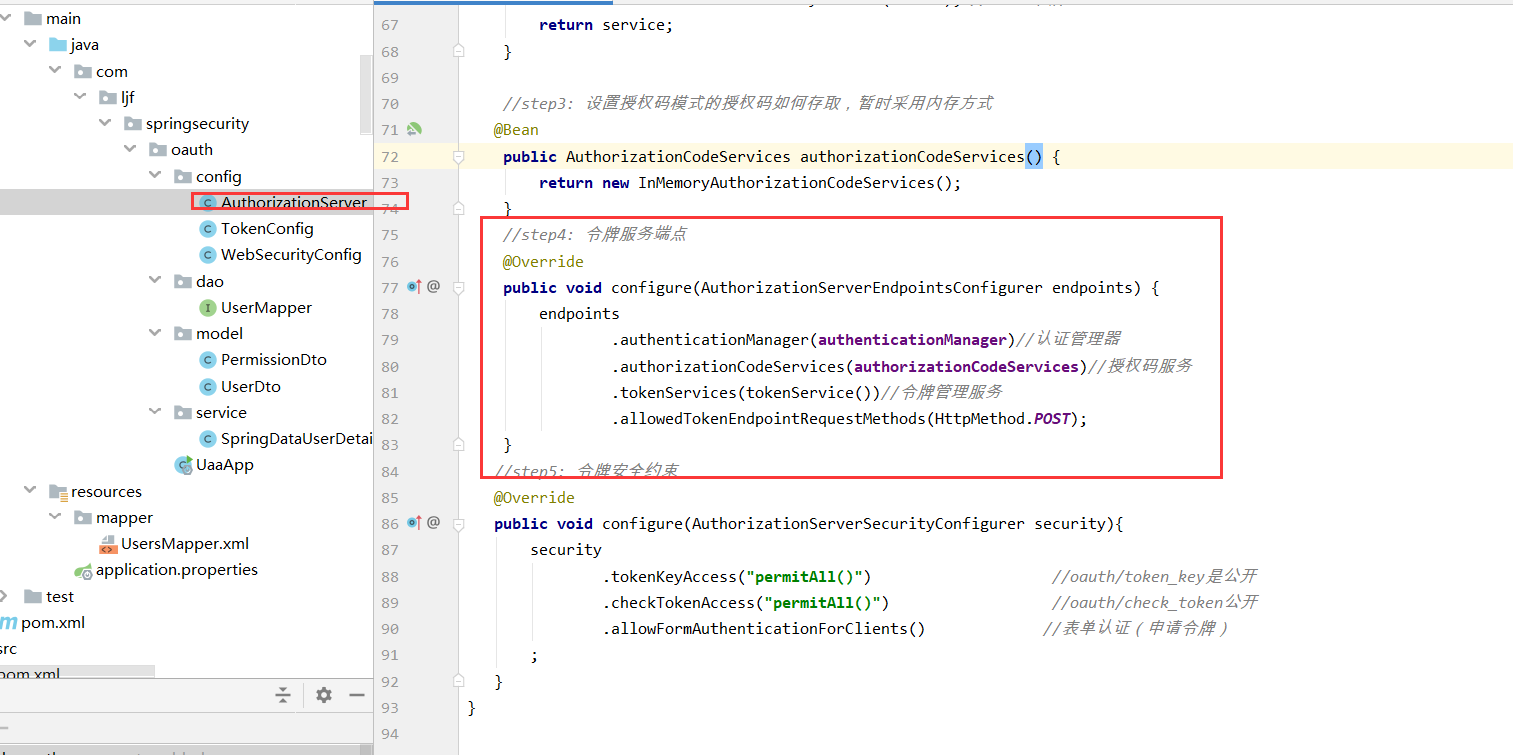1513x755 pixels.
Task: Open the panel settings gear
Action: pyautogui.click(x=324, y=695)
